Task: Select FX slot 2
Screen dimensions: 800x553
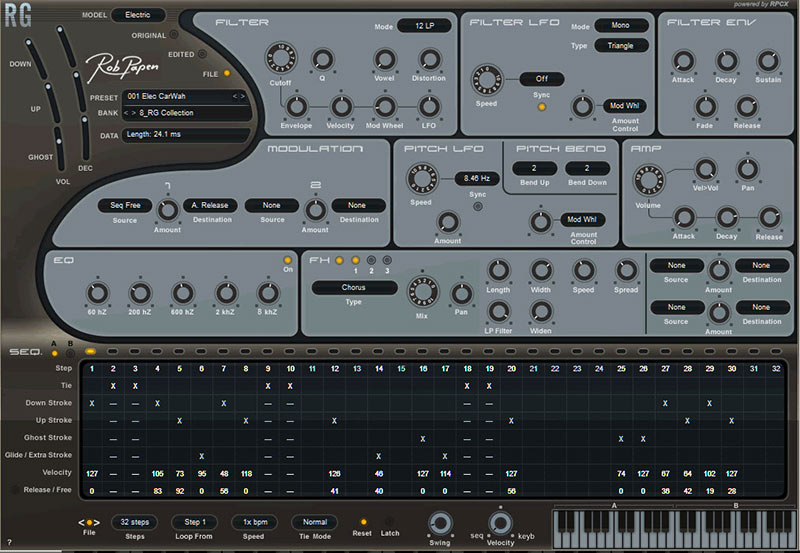Action: pos(370,260)
